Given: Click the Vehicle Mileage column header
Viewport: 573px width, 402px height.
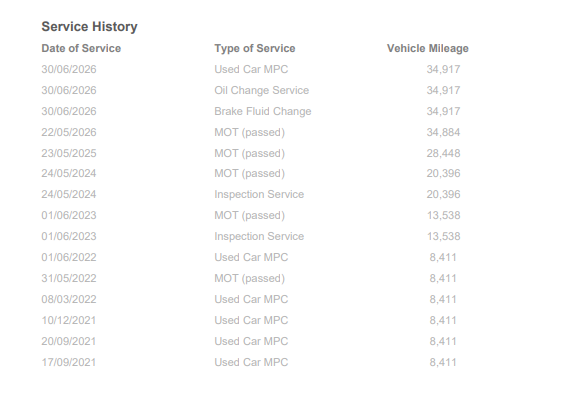Looking at the screenshot, I should point(428,48).
